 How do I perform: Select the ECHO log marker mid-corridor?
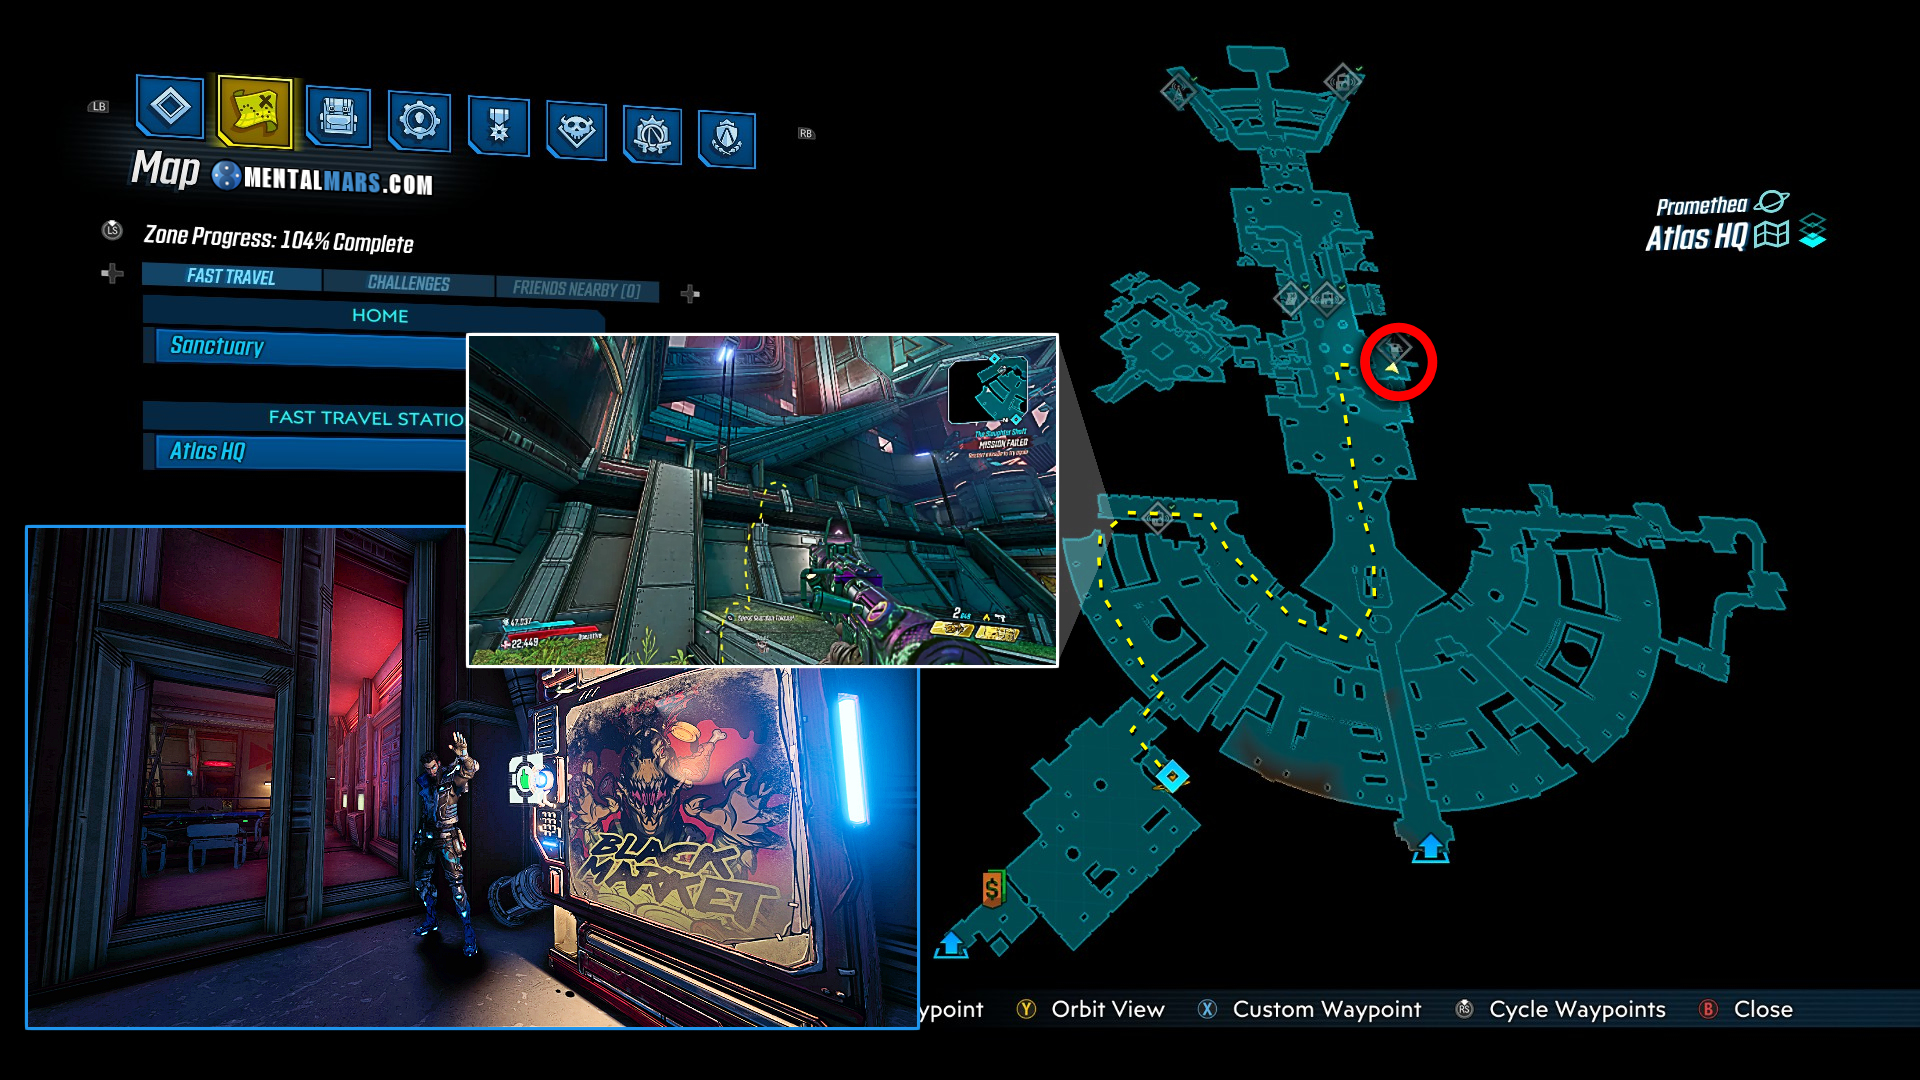[1327, 297]
